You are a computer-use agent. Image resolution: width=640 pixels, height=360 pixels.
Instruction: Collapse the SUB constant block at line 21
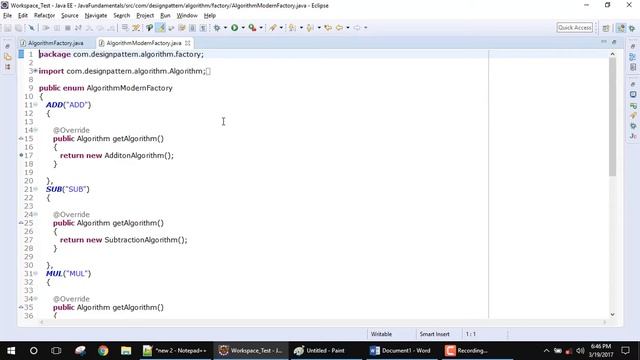[36, 189]
